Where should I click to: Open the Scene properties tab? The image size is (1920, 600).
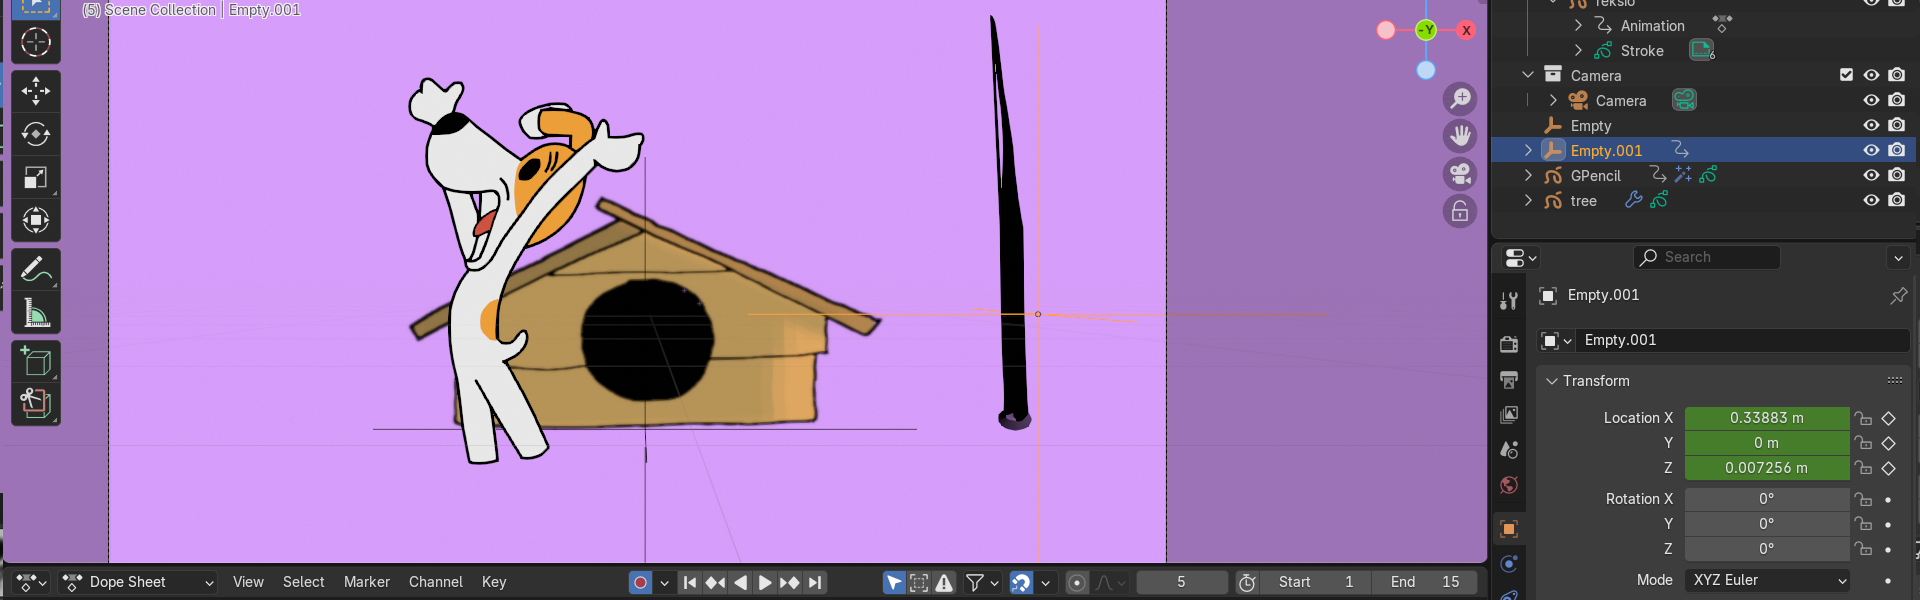[1509, 450]
